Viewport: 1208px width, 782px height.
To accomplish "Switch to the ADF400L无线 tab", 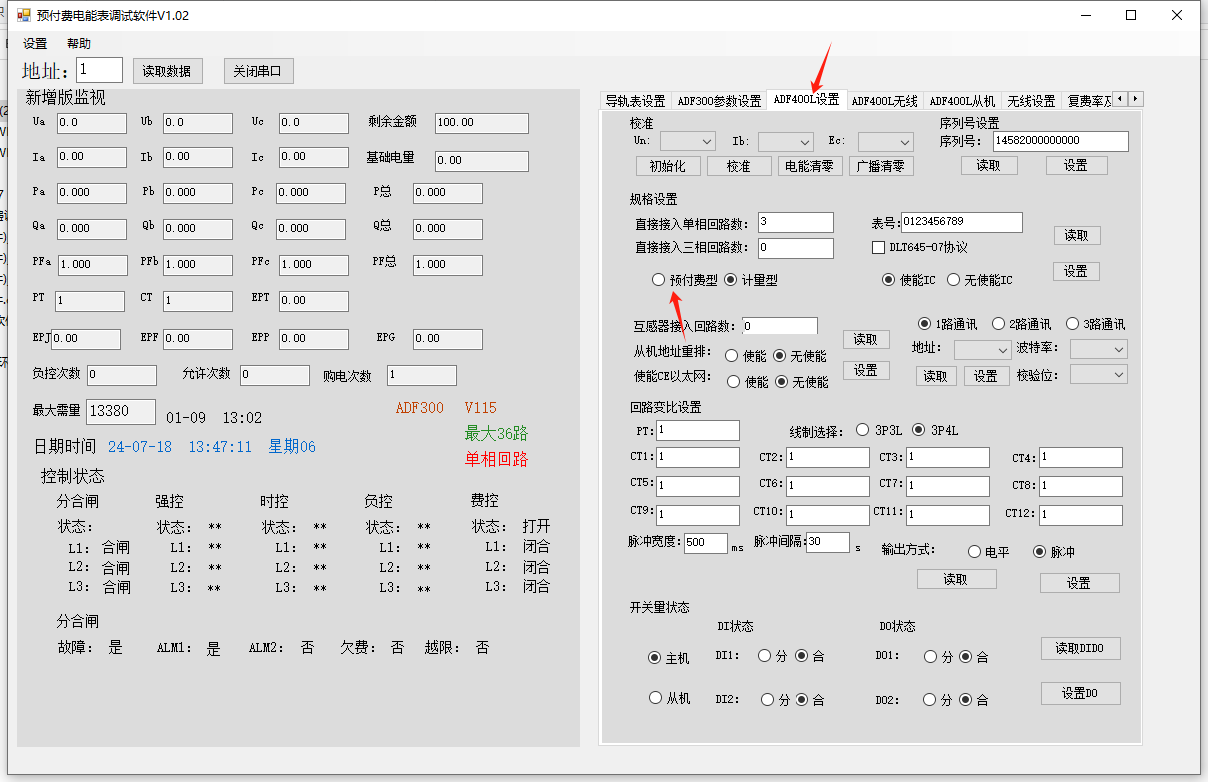I will (884, 101).
